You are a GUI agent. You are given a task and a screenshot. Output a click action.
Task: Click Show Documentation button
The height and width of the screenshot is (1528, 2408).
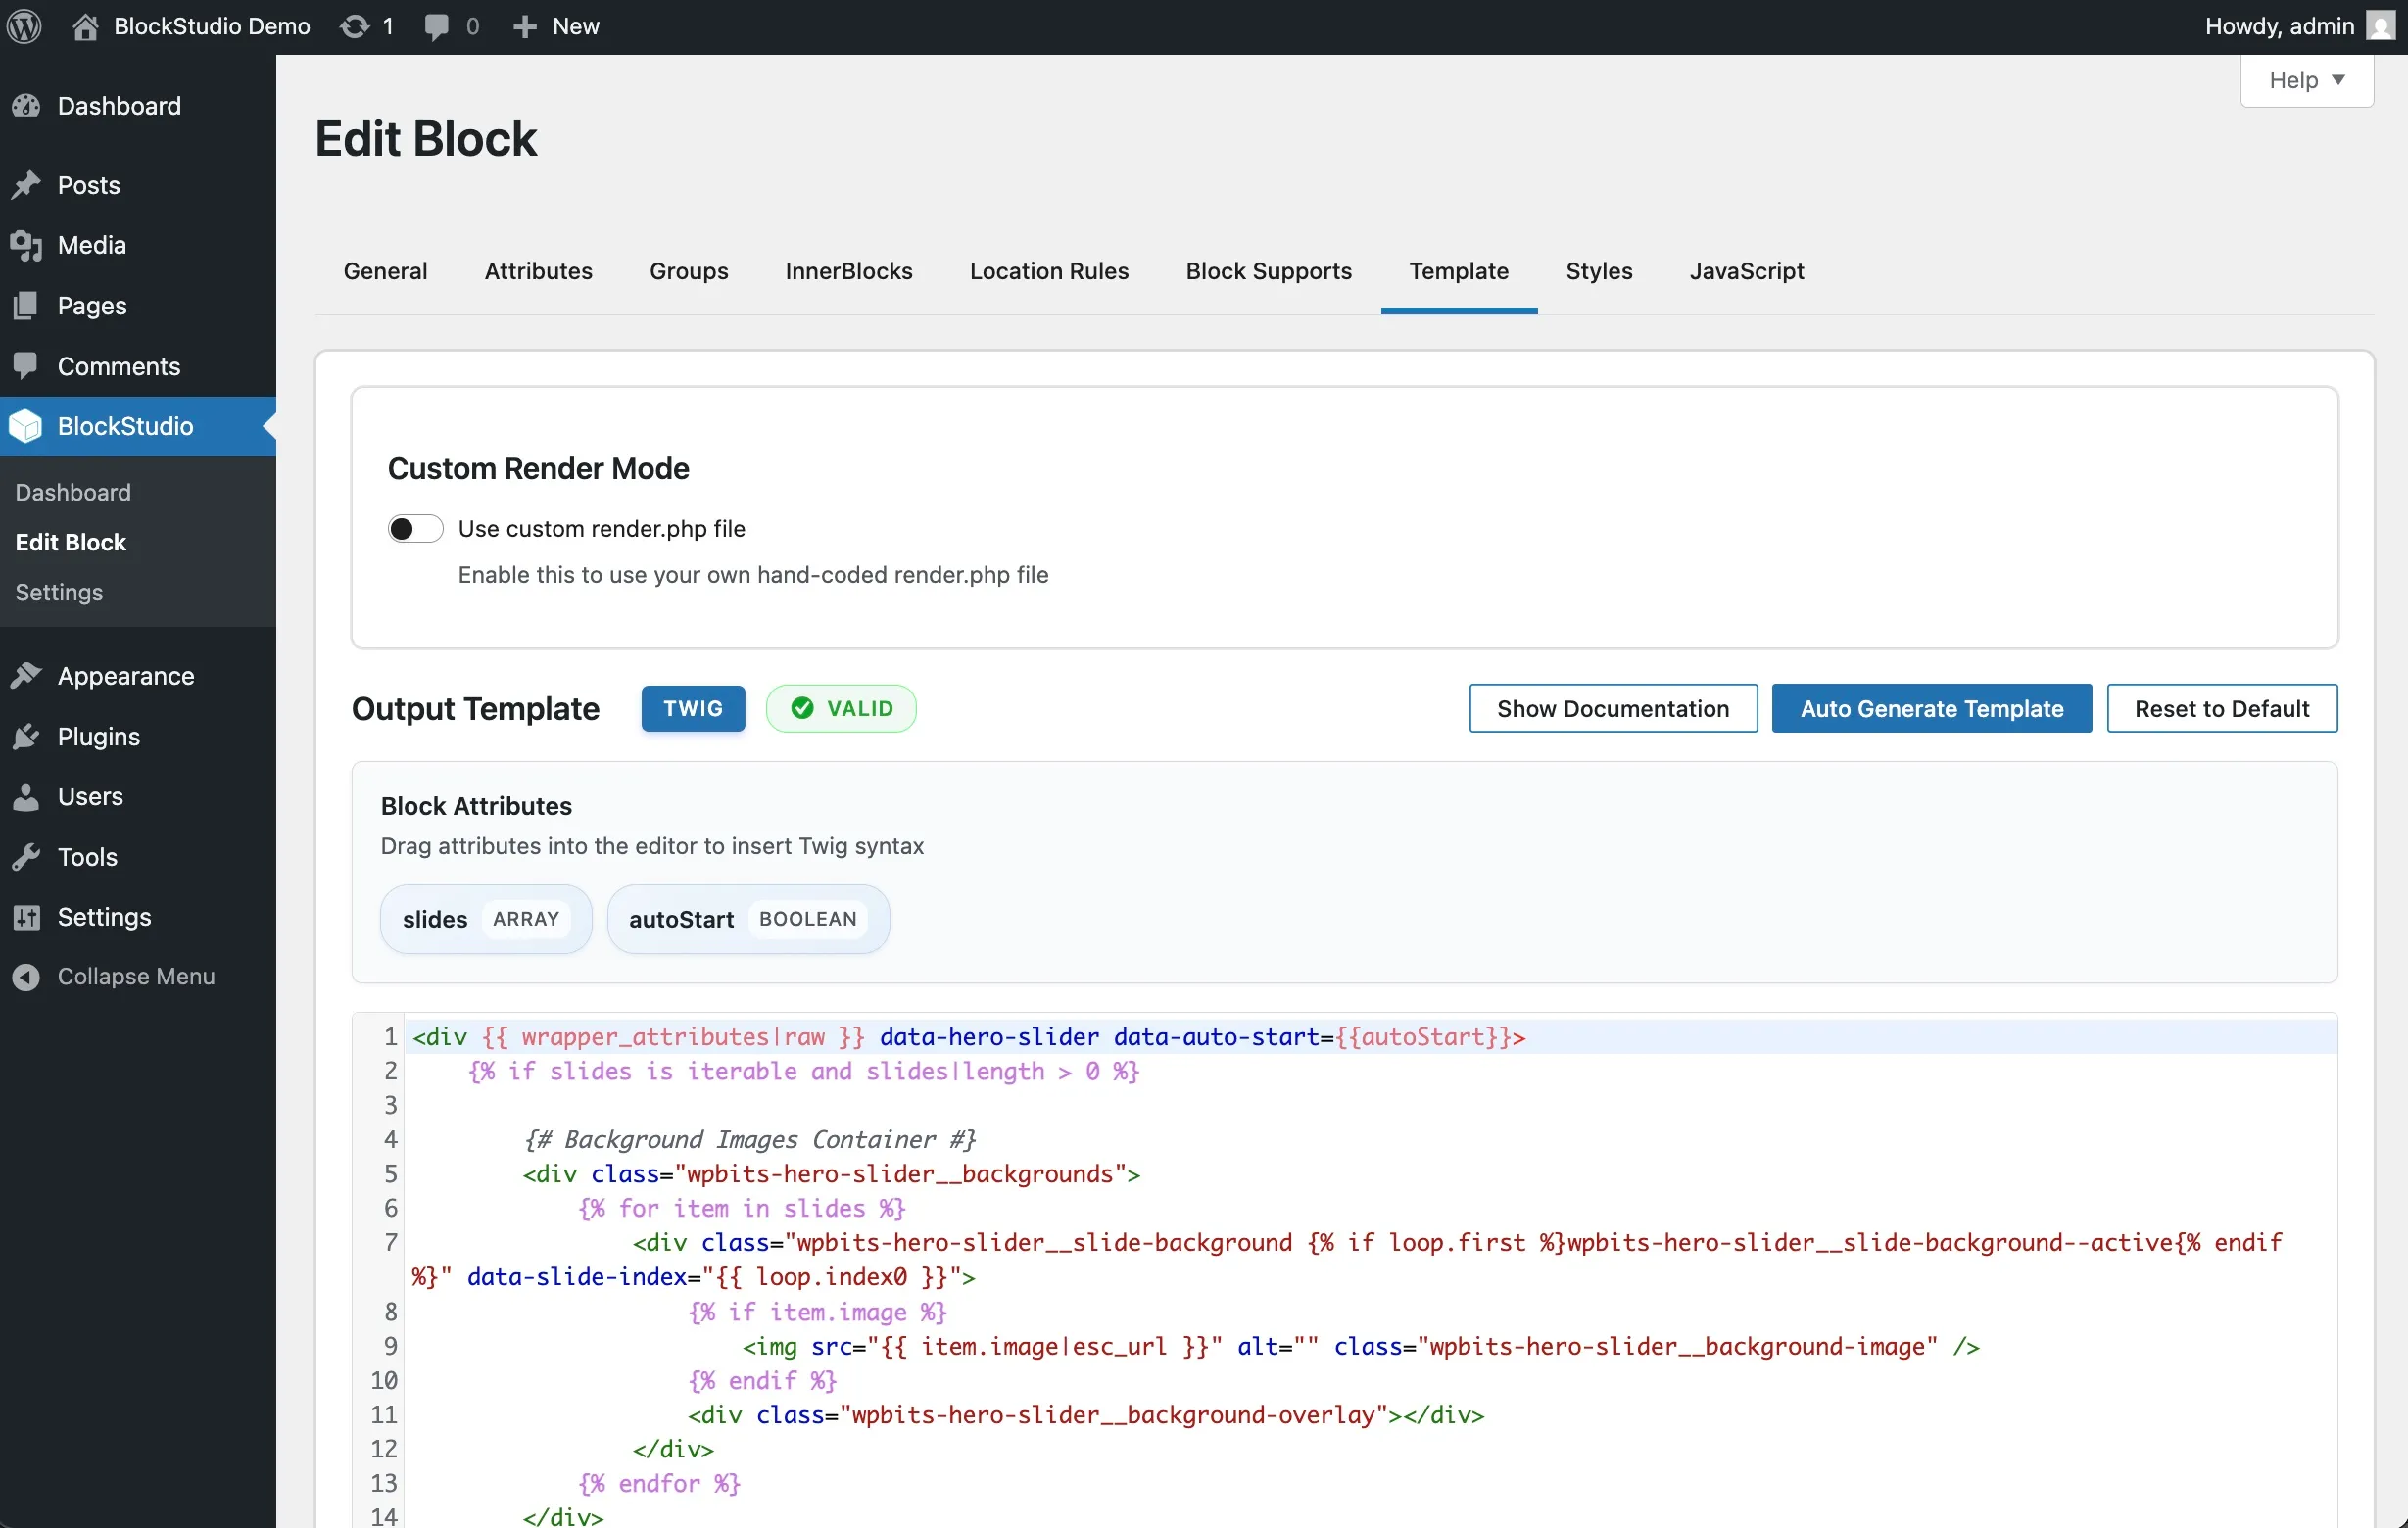coord(1613,708)
